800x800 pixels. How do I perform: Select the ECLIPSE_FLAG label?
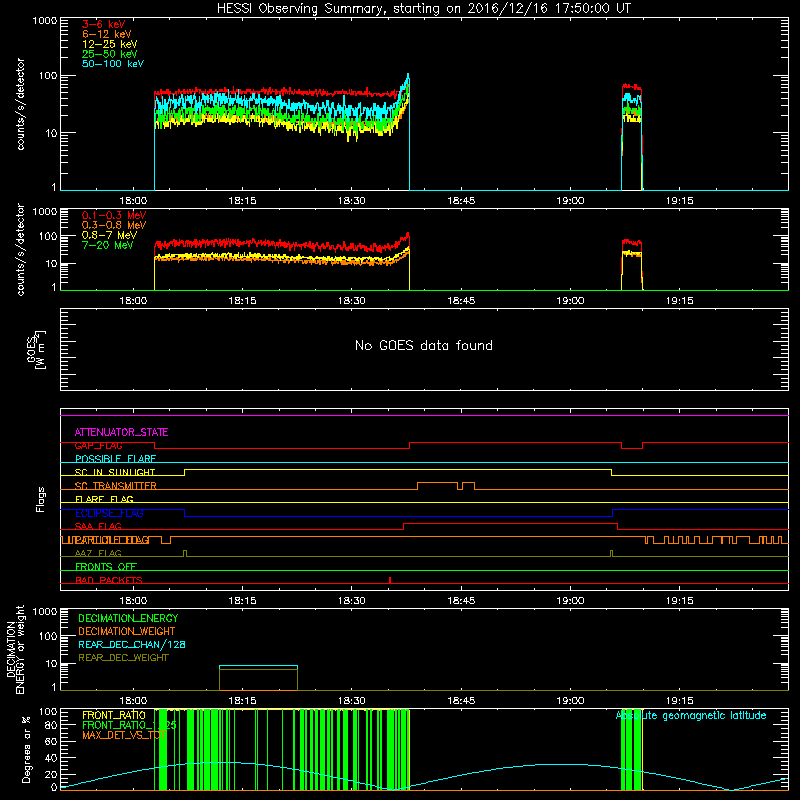tap(109, 513)
